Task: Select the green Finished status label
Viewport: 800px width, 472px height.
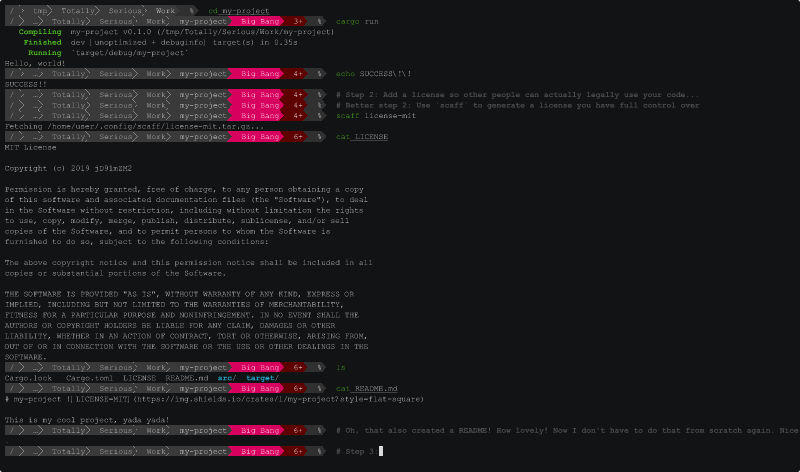Action: [42, 42]
